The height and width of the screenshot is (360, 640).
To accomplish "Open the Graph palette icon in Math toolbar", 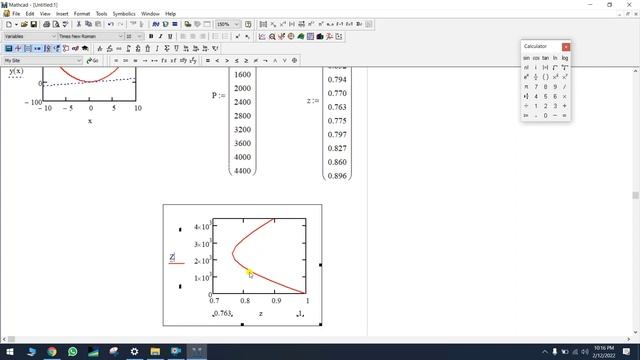I will pos(18,49).
